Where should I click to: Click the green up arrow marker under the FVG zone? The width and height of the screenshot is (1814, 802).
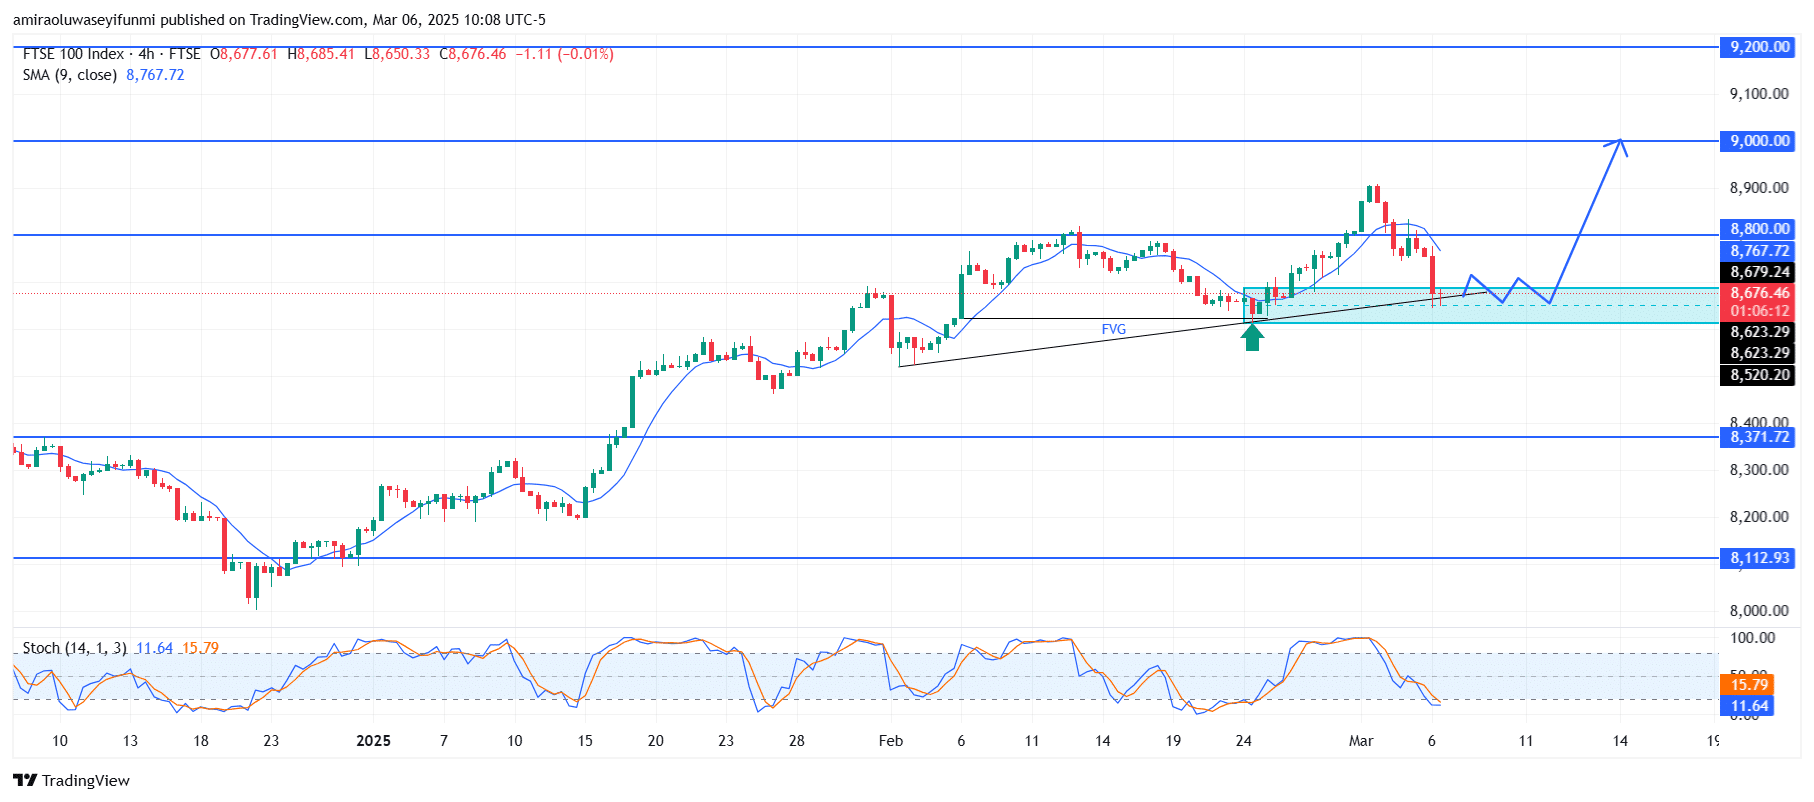click(x=1252, y=337)
